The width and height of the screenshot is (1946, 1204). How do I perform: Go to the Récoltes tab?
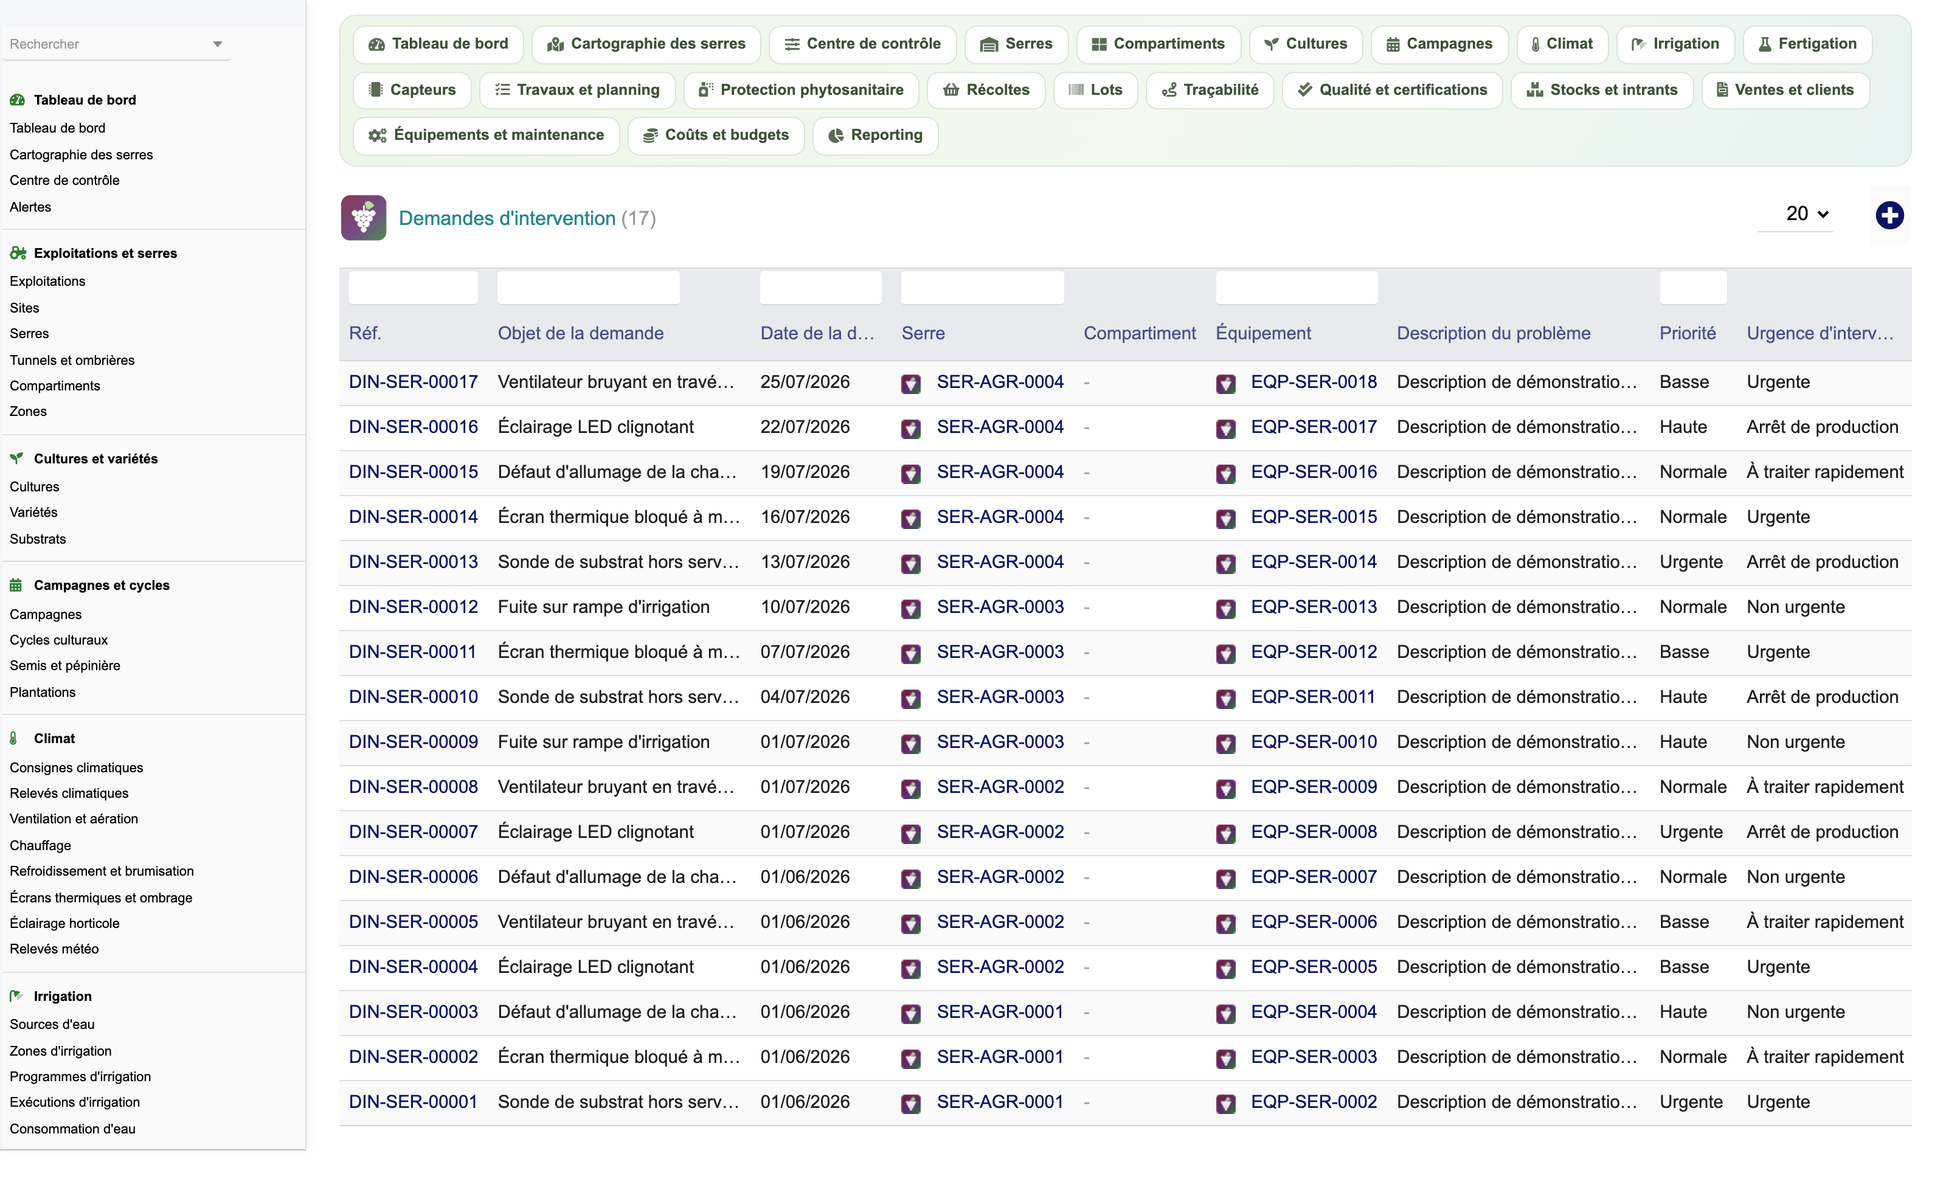(x=986, y=90)
